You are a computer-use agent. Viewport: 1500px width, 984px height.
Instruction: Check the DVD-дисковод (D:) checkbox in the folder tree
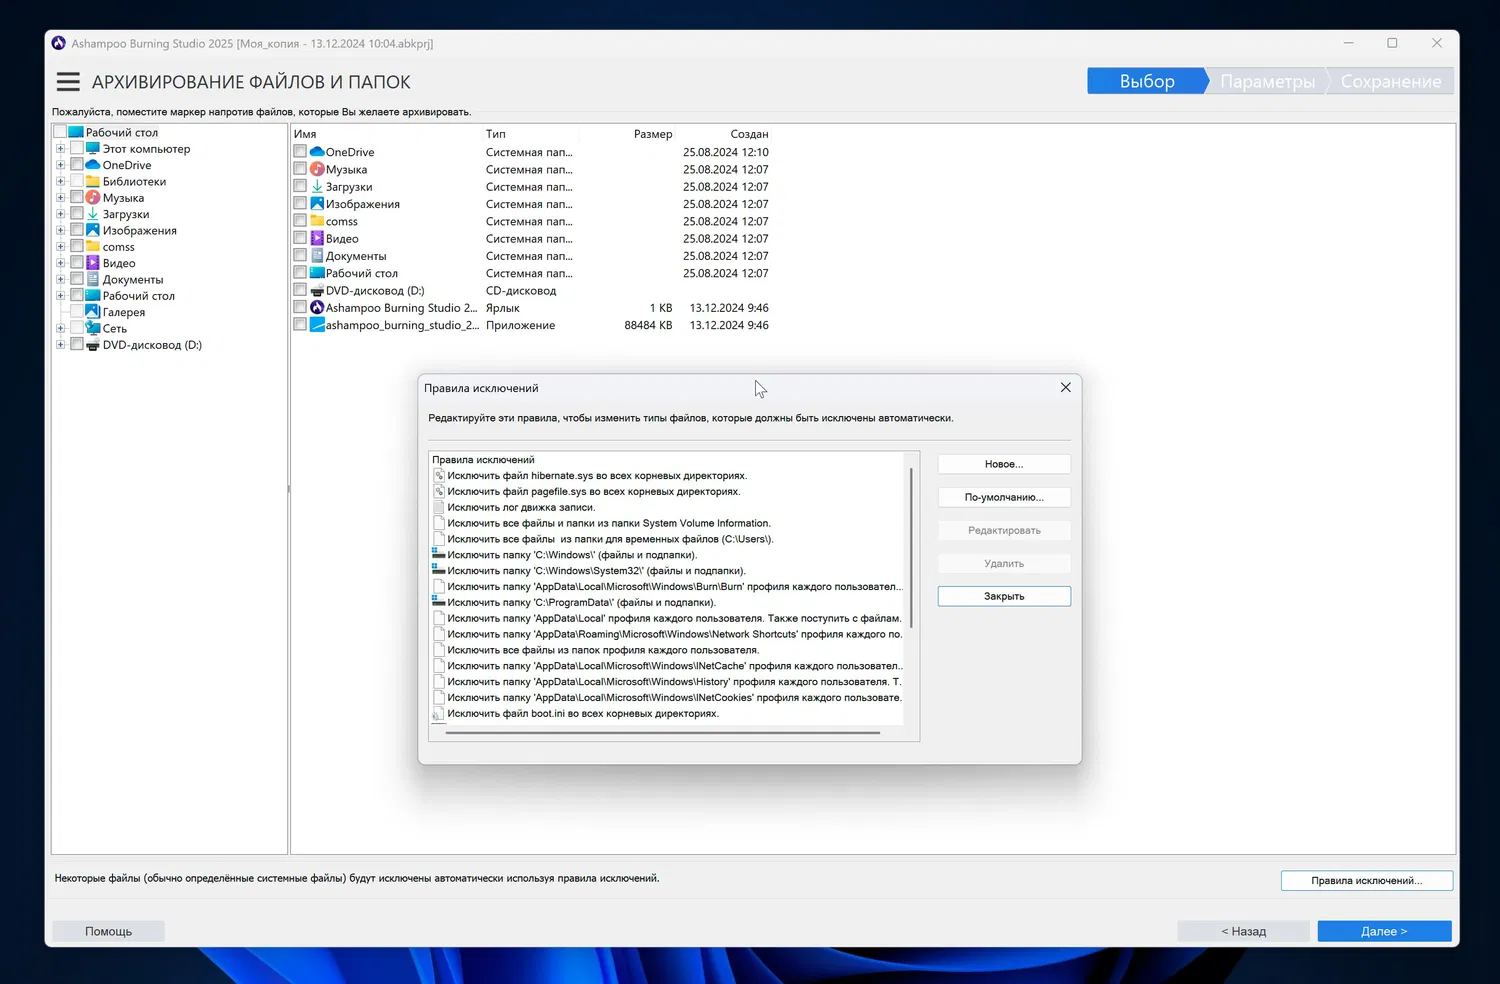coord(77,345)
